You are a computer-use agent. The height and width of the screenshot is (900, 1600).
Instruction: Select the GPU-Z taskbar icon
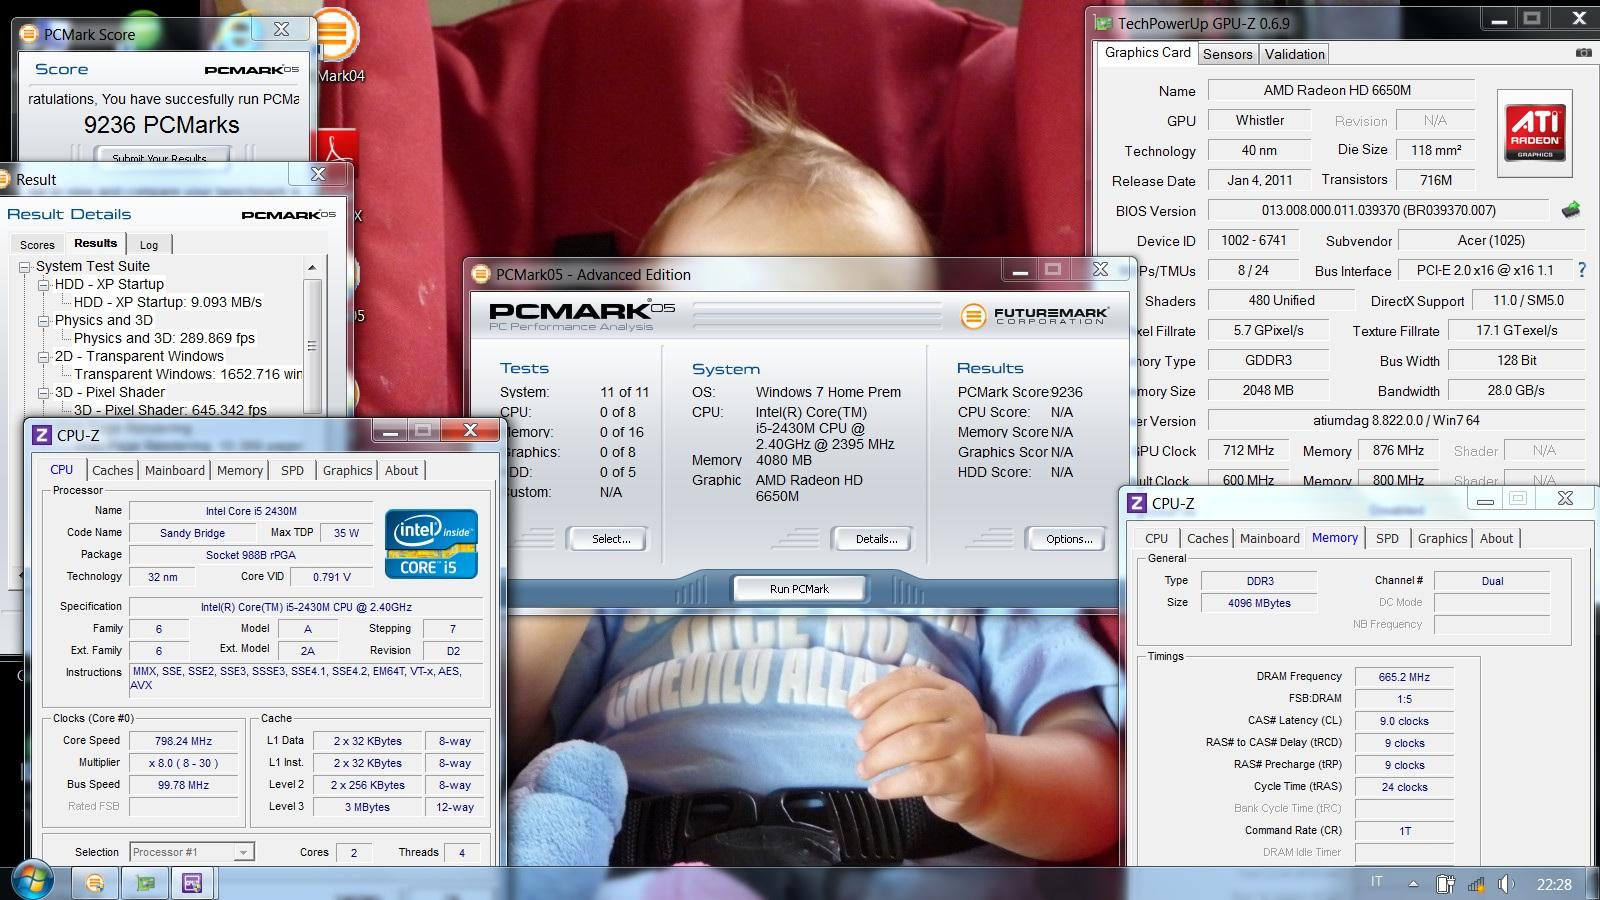click(146, 883)
